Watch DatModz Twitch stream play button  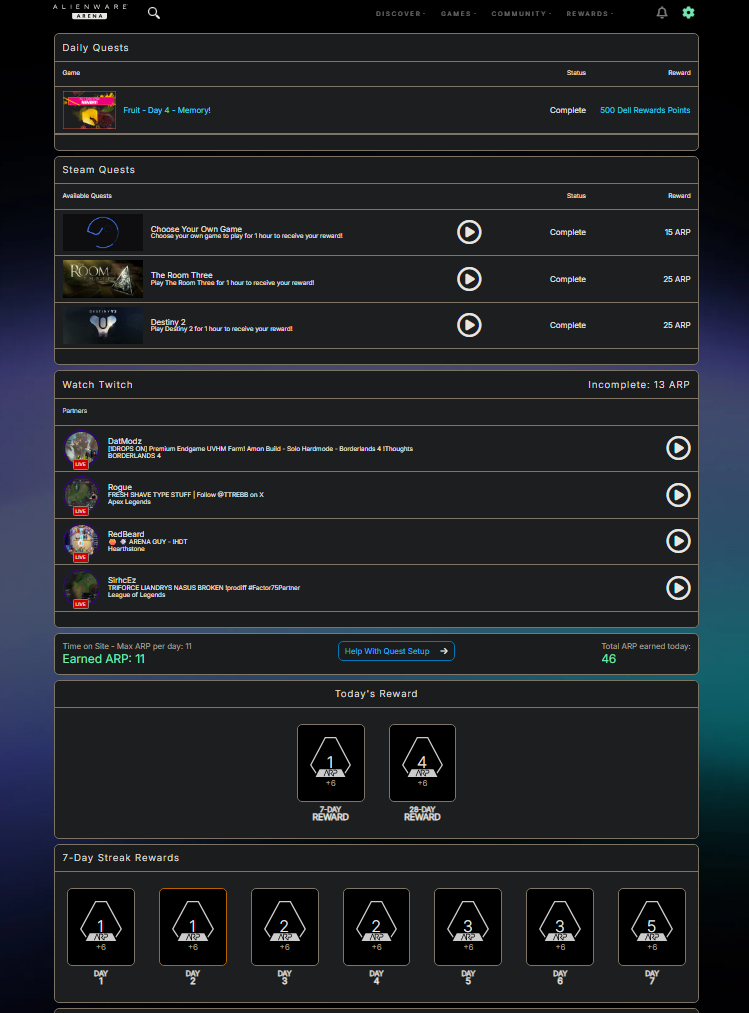[x=678, y=448]
